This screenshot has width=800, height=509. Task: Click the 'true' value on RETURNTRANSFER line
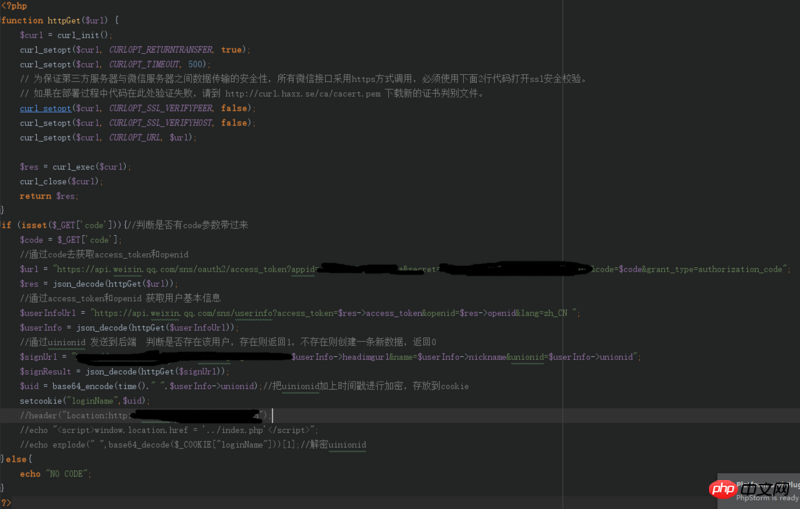[232, 49]
